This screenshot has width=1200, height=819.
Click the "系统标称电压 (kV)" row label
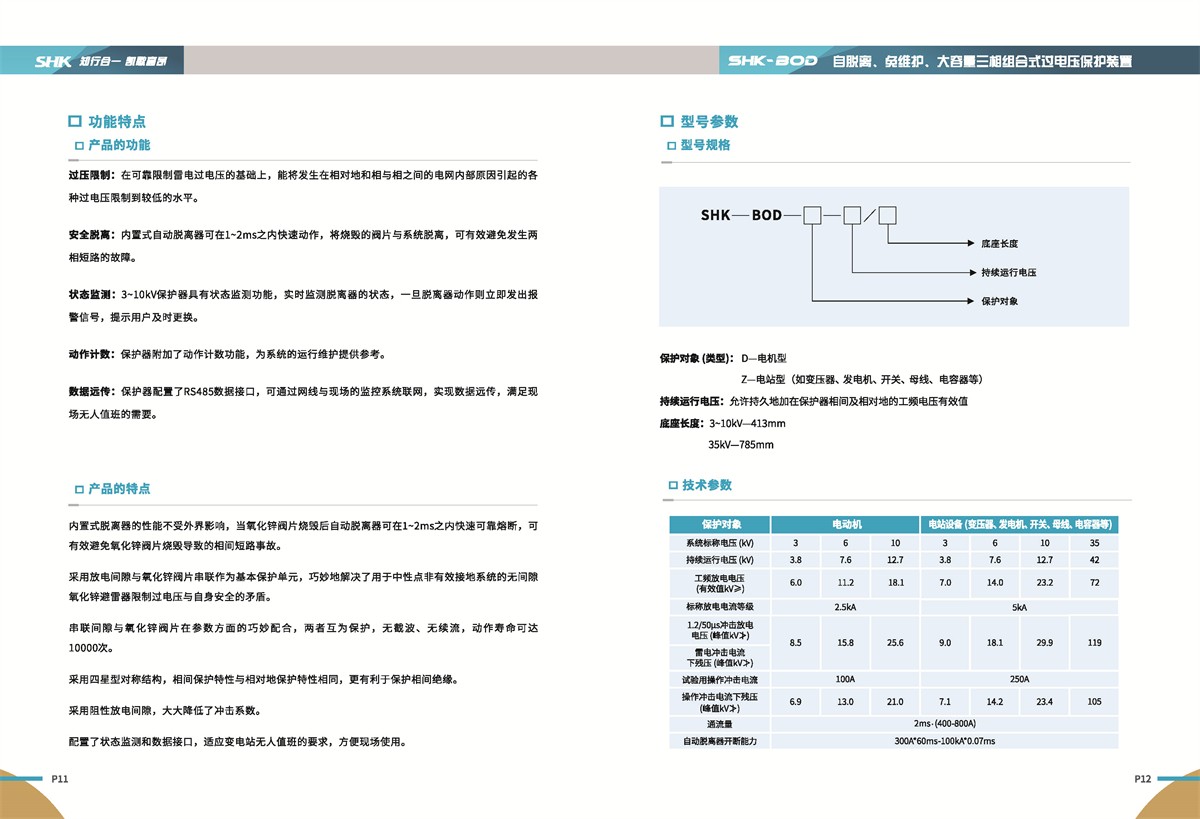point(720,542)
